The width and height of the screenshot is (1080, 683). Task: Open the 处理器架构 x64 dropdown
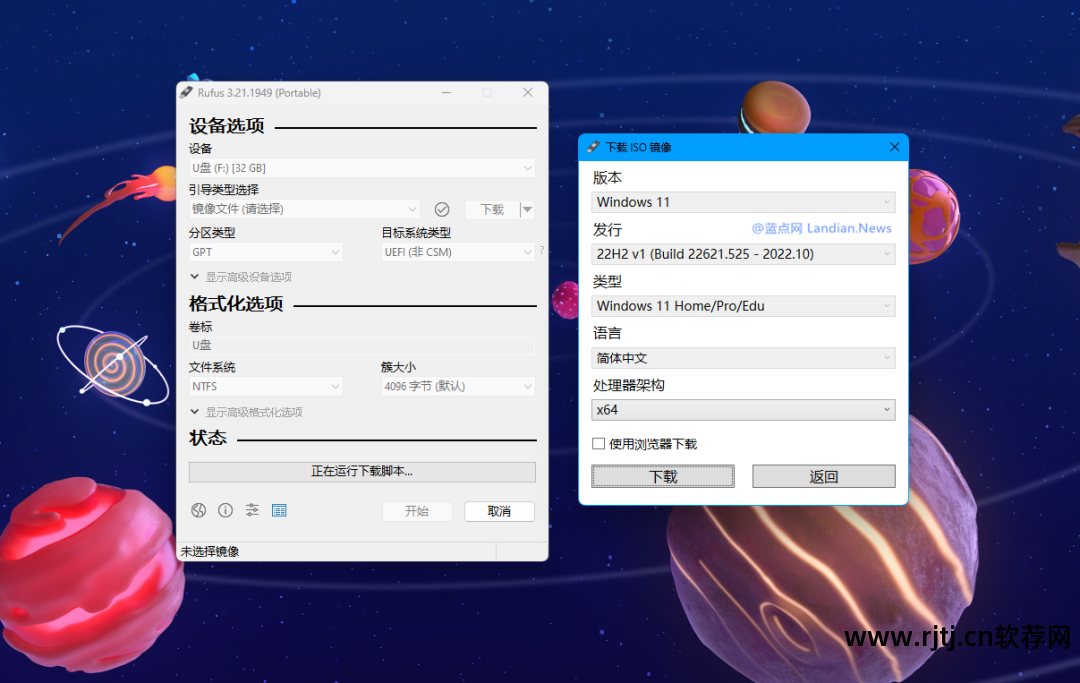click(x=743, y=410)
